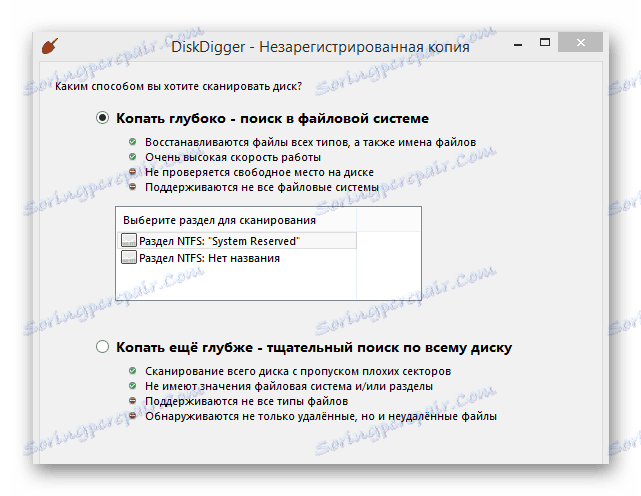Click green check icon beside "Сканирование всего диска"

click(132, 370)
